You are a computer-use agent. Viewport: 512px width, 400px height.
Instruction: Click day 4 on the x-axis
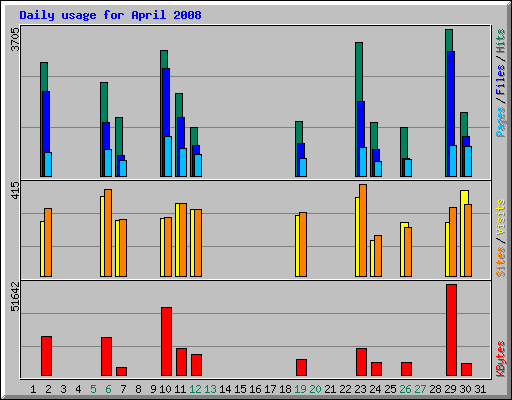pos(78,389)
